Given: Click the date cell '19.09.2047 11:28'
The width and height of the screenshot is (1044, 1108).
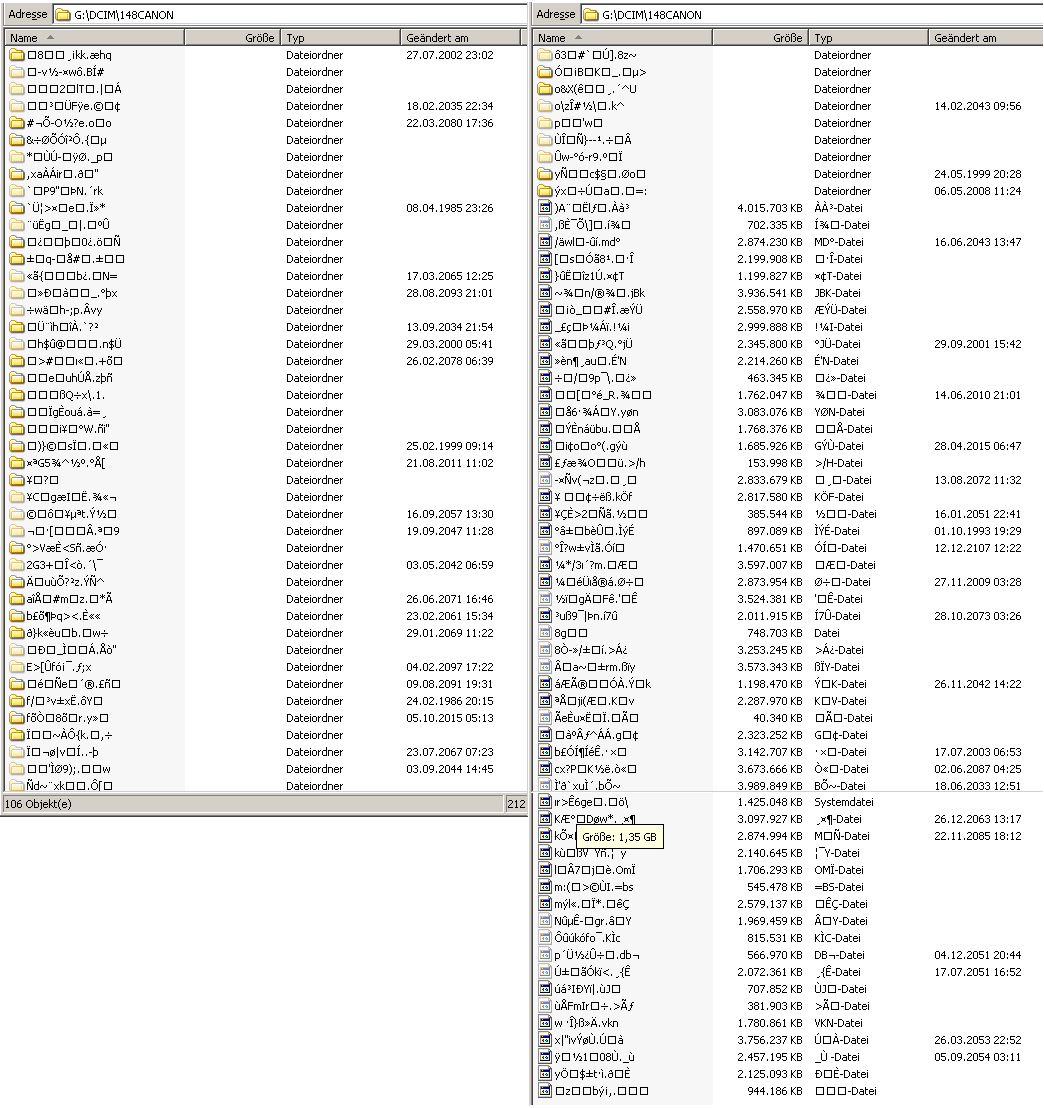Looking at the screenshot, I should 450,531.
